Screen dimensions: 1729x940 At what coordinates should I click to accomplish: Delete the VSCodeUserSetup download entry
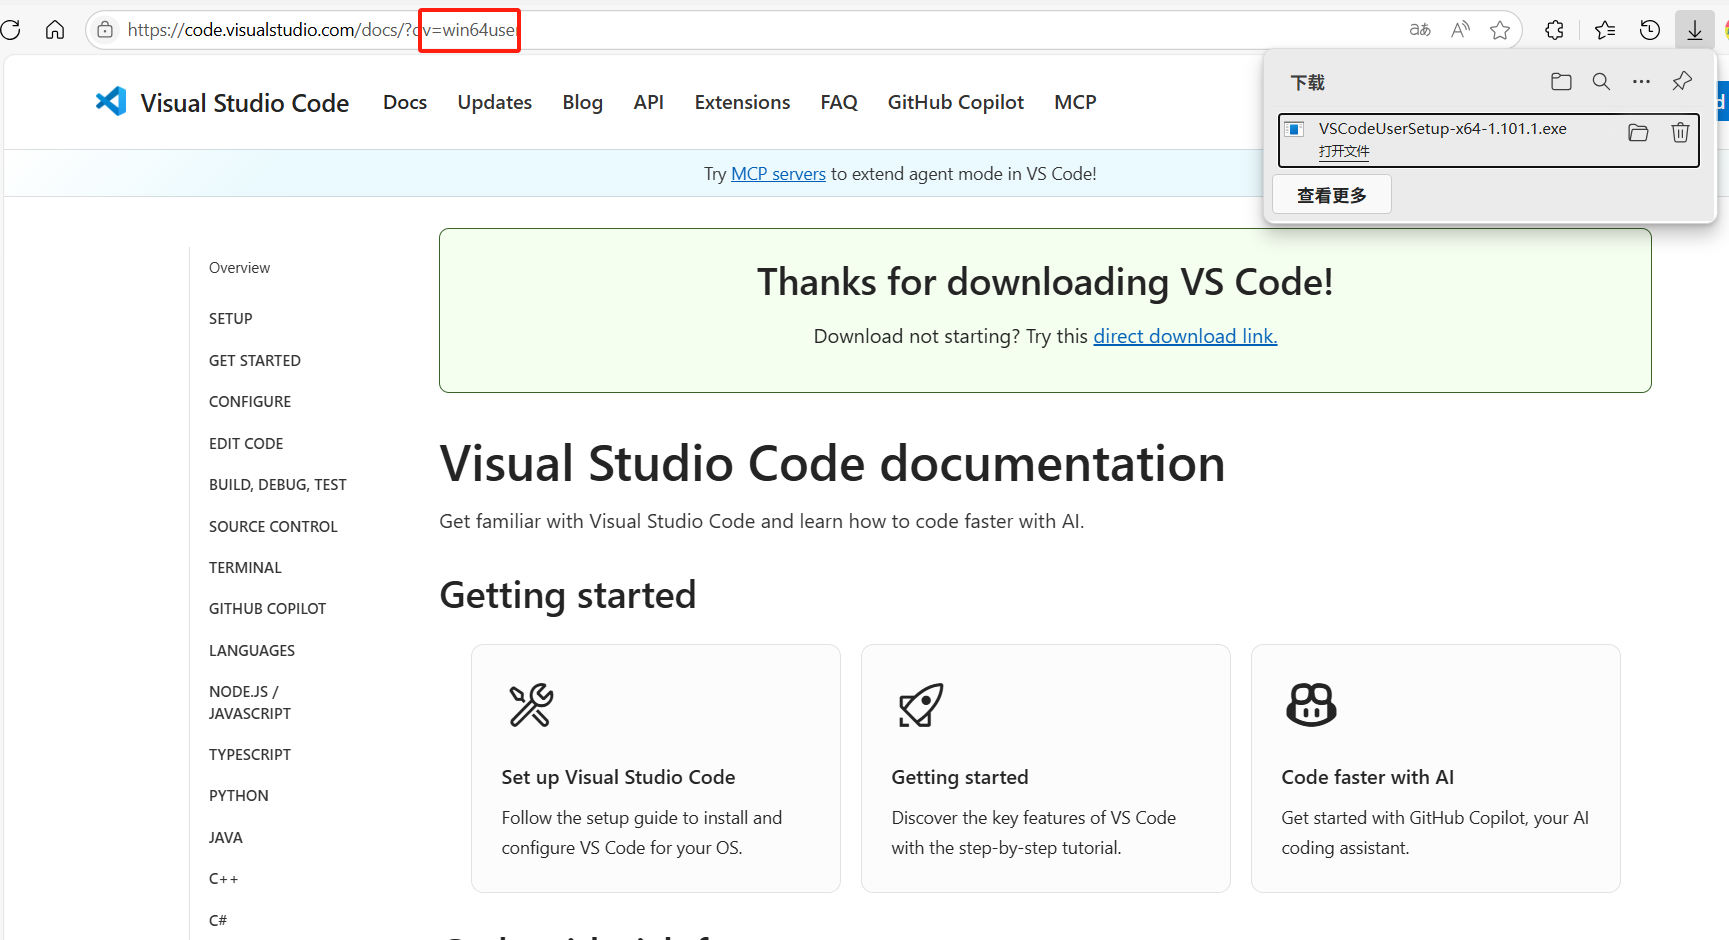point(1680,132)
